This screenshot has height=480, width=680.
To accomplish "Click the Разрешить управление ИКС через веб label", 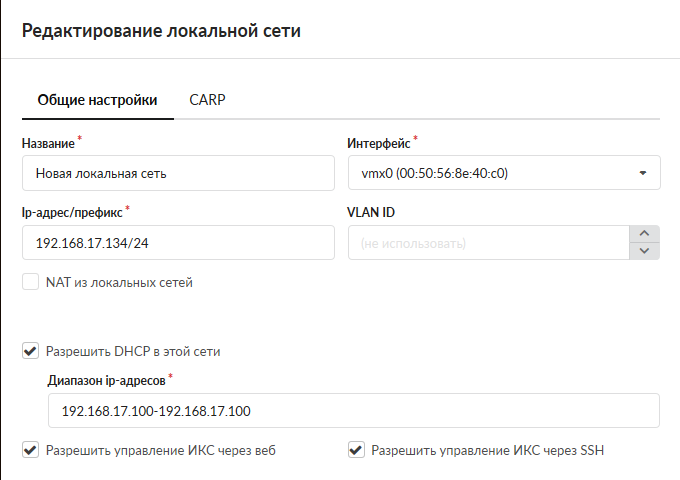I will coord(161,451).
